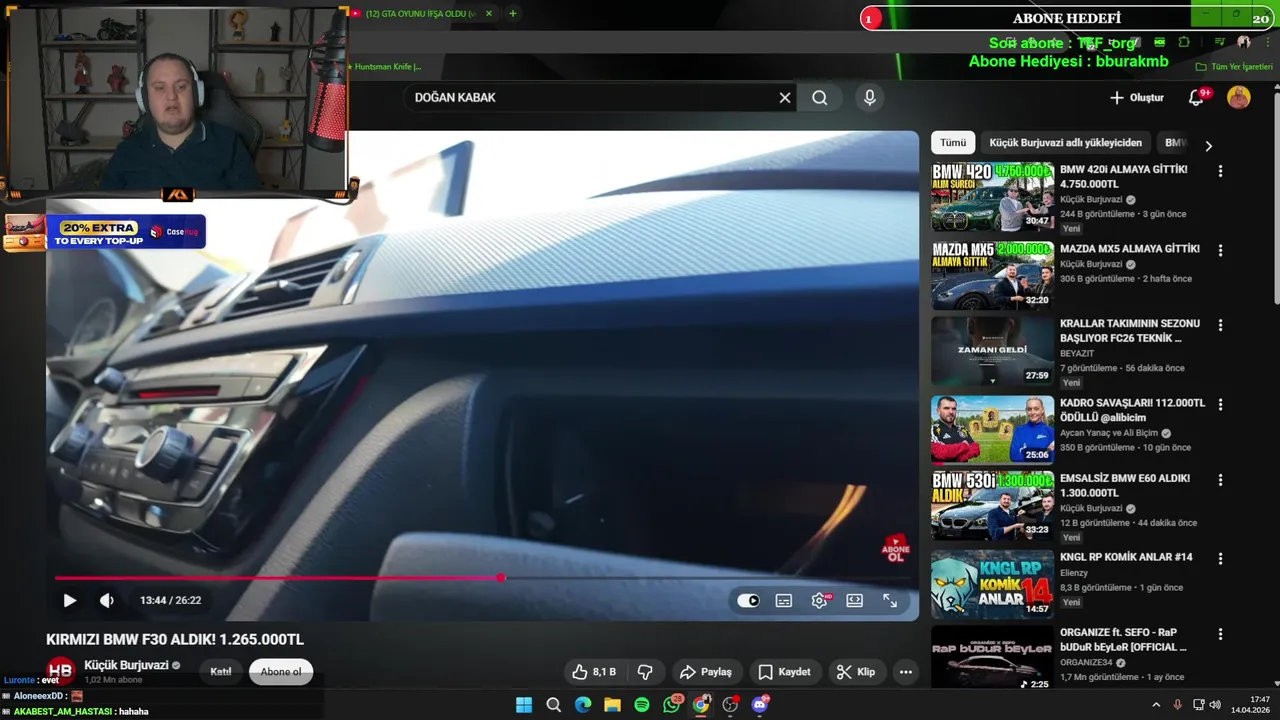Open the Chrome extensions puzzle icon
Viewport: 1280px width, 720px height.
(1184, 42)
